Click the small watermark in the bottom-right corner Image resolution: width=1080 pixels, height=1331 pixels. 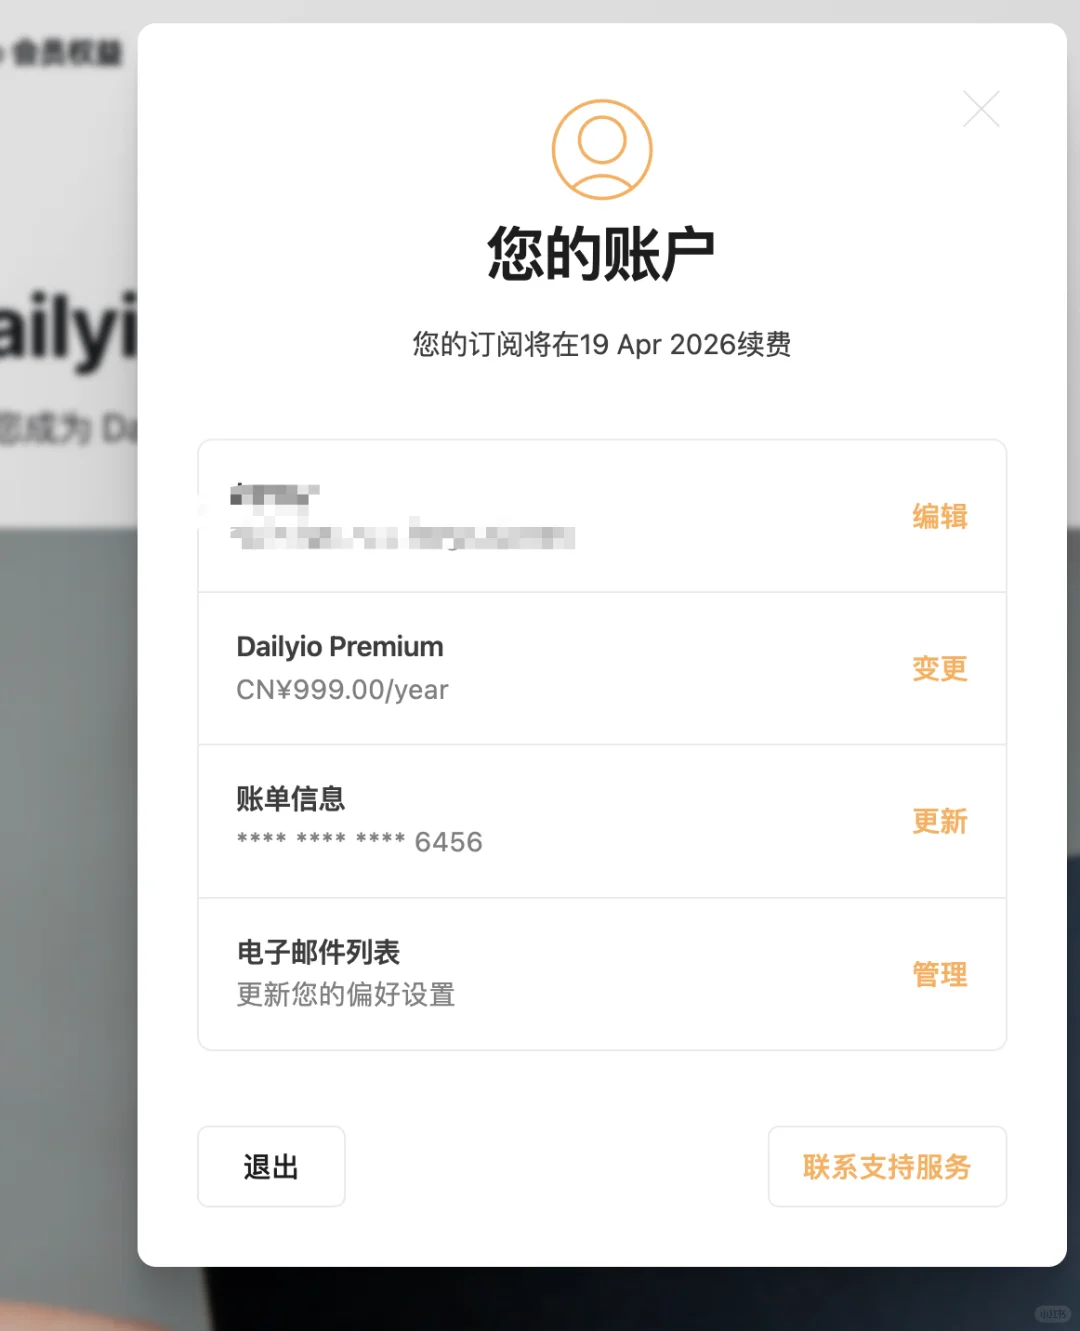click(1051, 1314)
